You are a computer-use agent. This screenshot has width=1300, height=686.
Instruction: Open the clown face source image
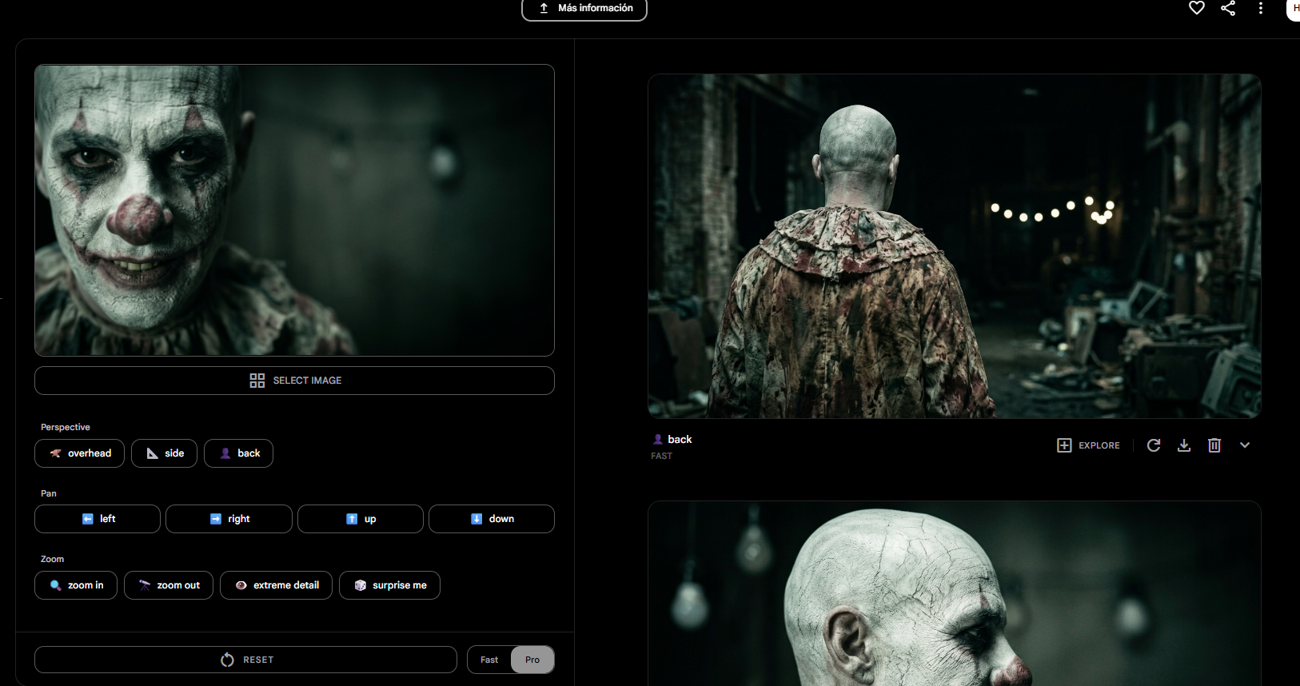tap(294, 210)
